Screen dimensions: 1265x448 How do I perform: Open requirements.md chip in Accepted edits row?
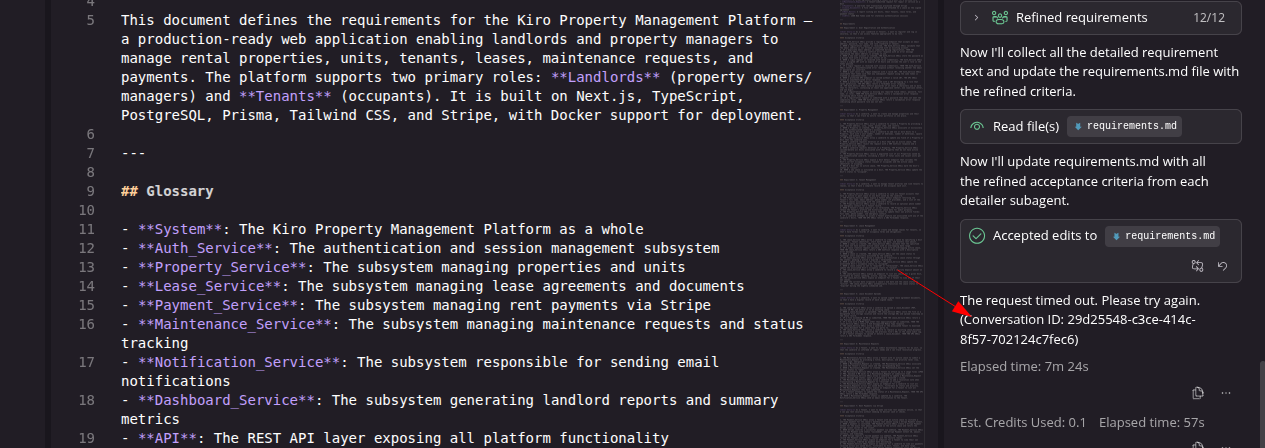pyautogui.click(x=1163, y=236)
